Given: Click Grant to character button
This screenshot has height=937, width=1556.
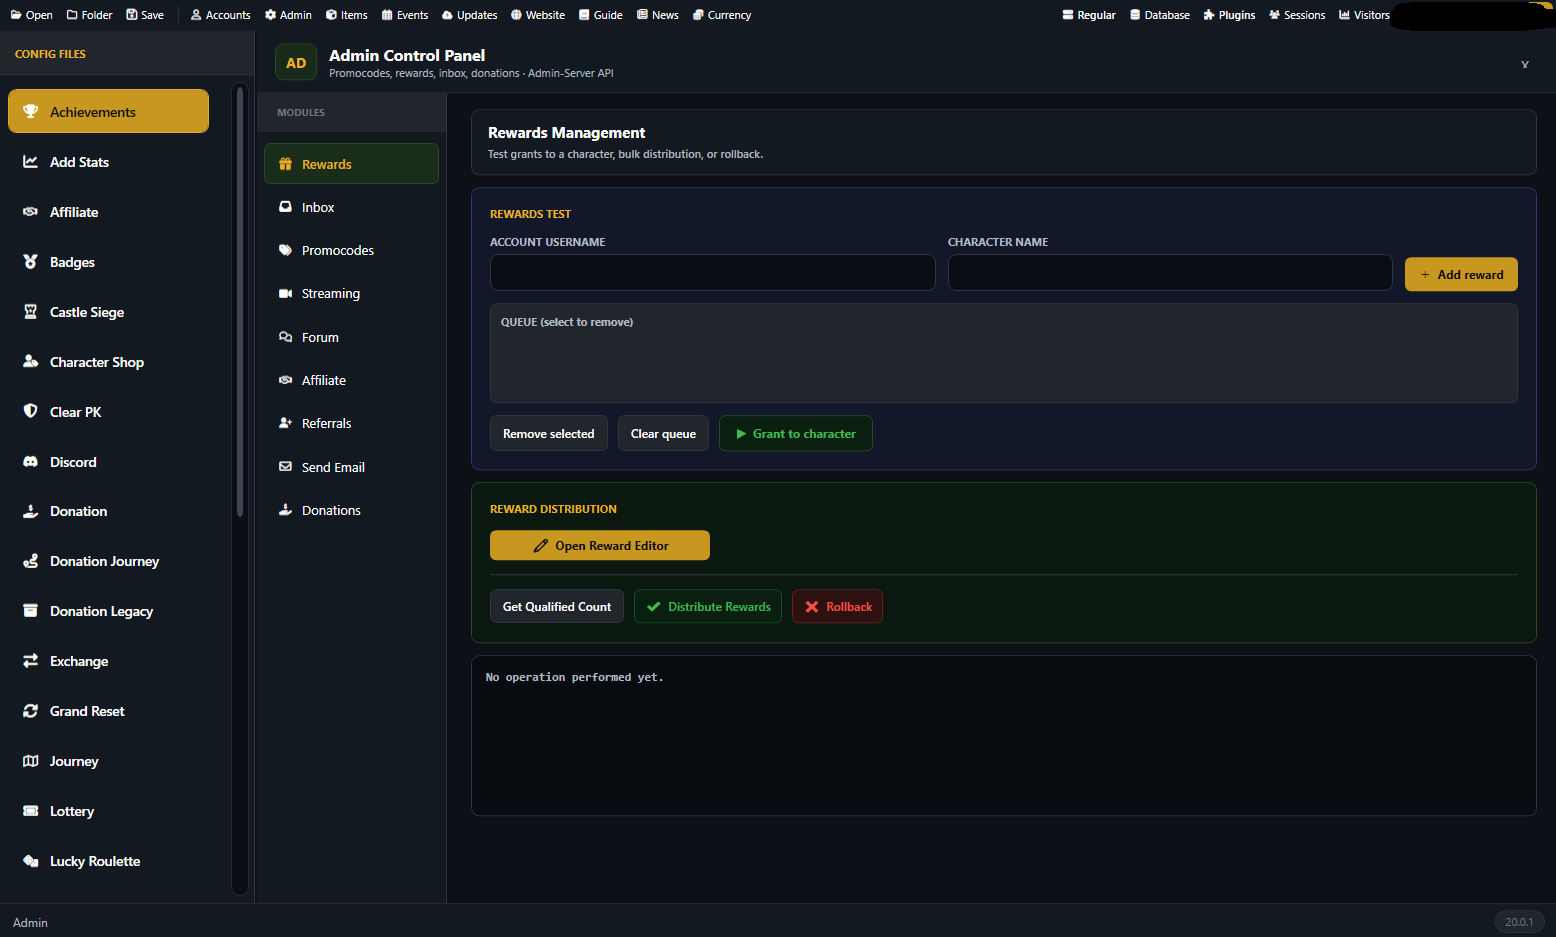Looking at the screenshot, I should click(795, 433).
